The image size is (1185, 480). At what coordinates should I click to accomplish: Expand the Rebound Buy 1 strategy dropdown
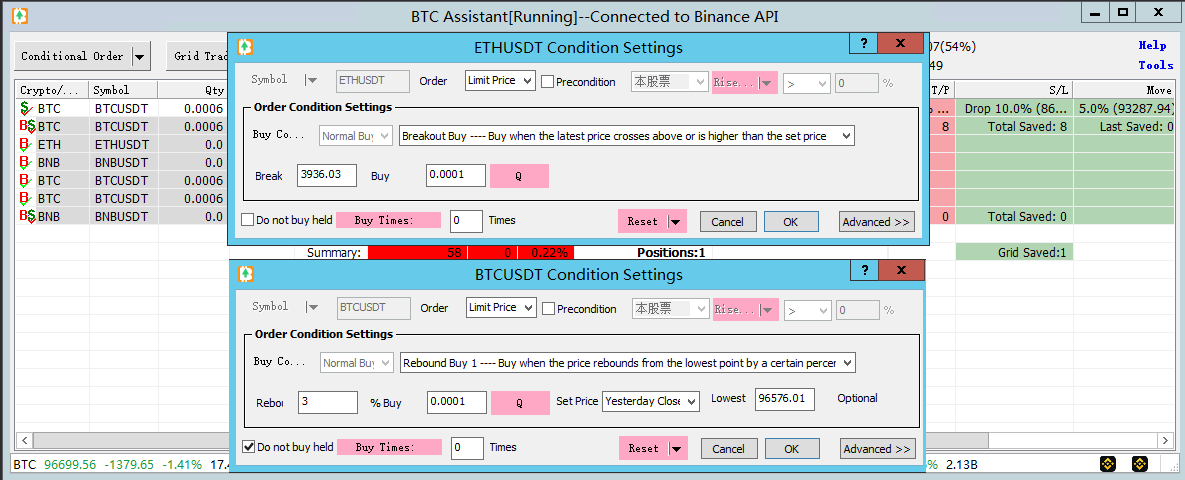[x=847, y=363]
